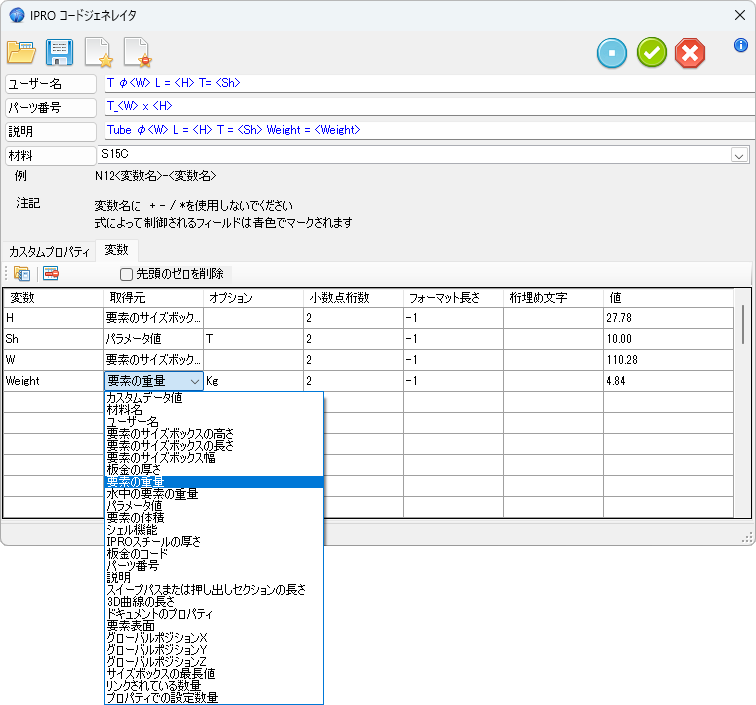Select 要素のサイズボックスの高さ option
This screenshot has width=756, height=705.
coord(214,434)
